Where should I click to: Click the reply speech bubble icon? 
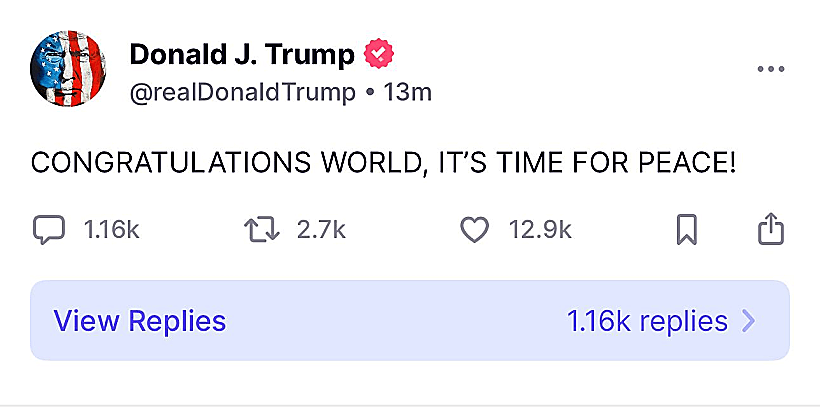click(48, 230)
